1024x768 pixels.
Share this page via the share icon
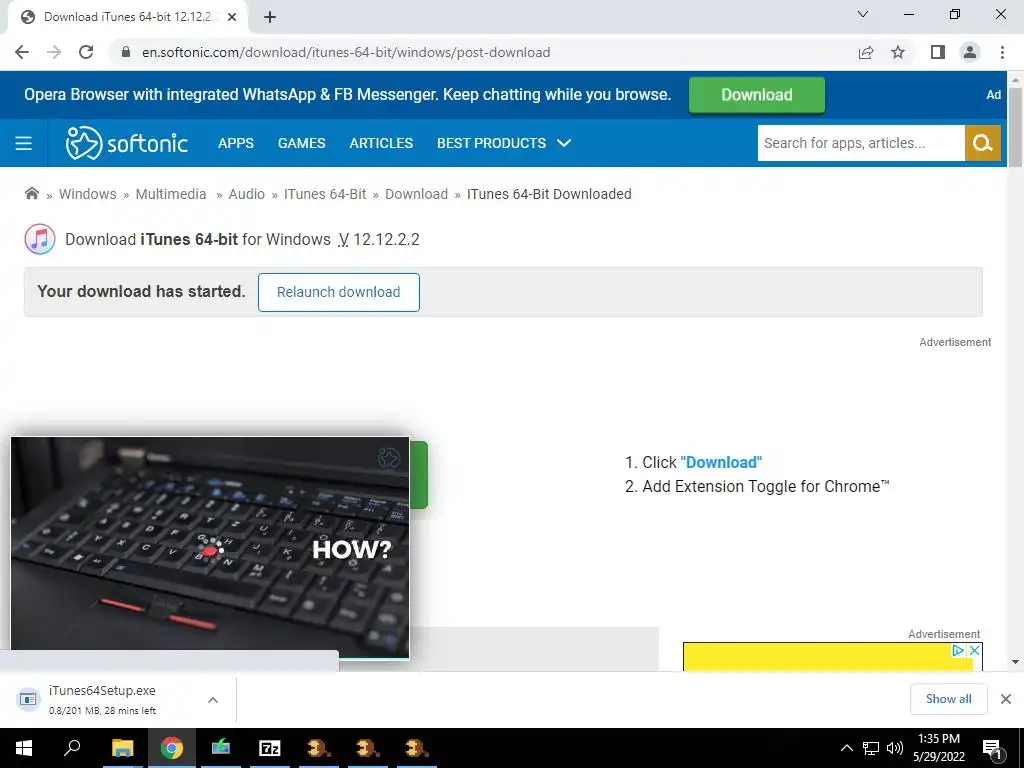coord(866,52)
